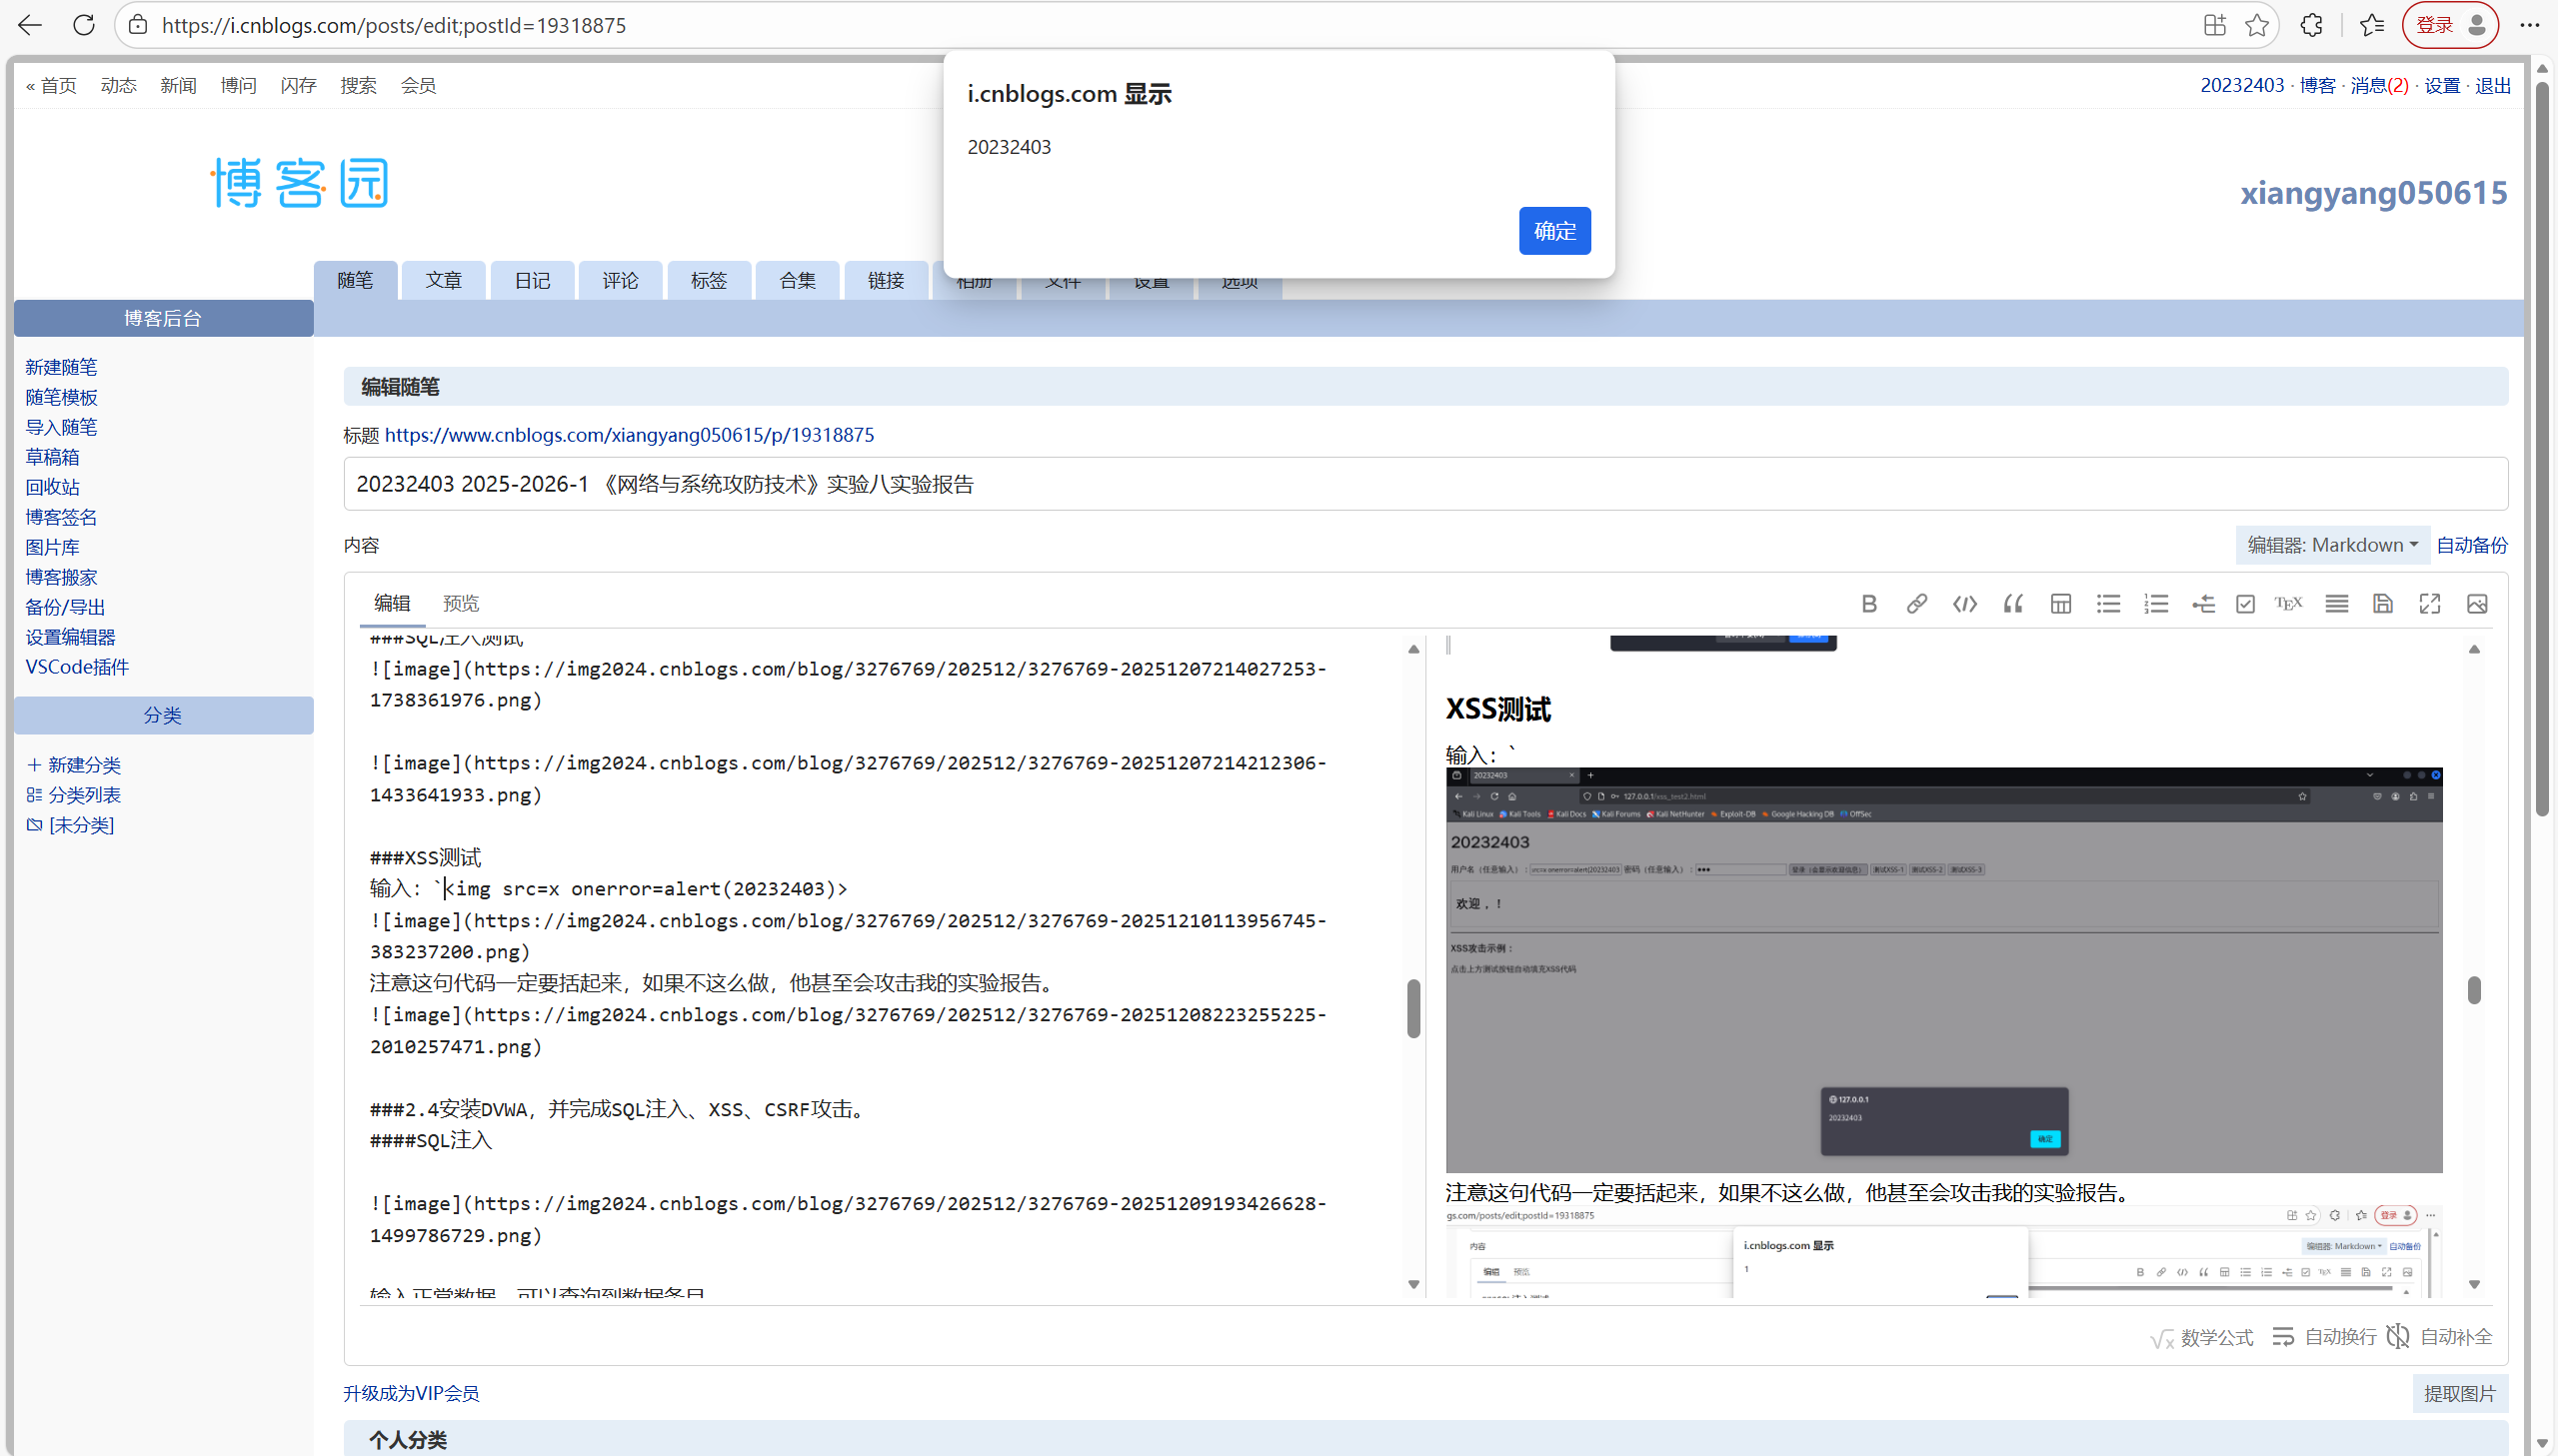
Task: Toggle 自动换行 word wrap option
Action: (2324, 1337)
